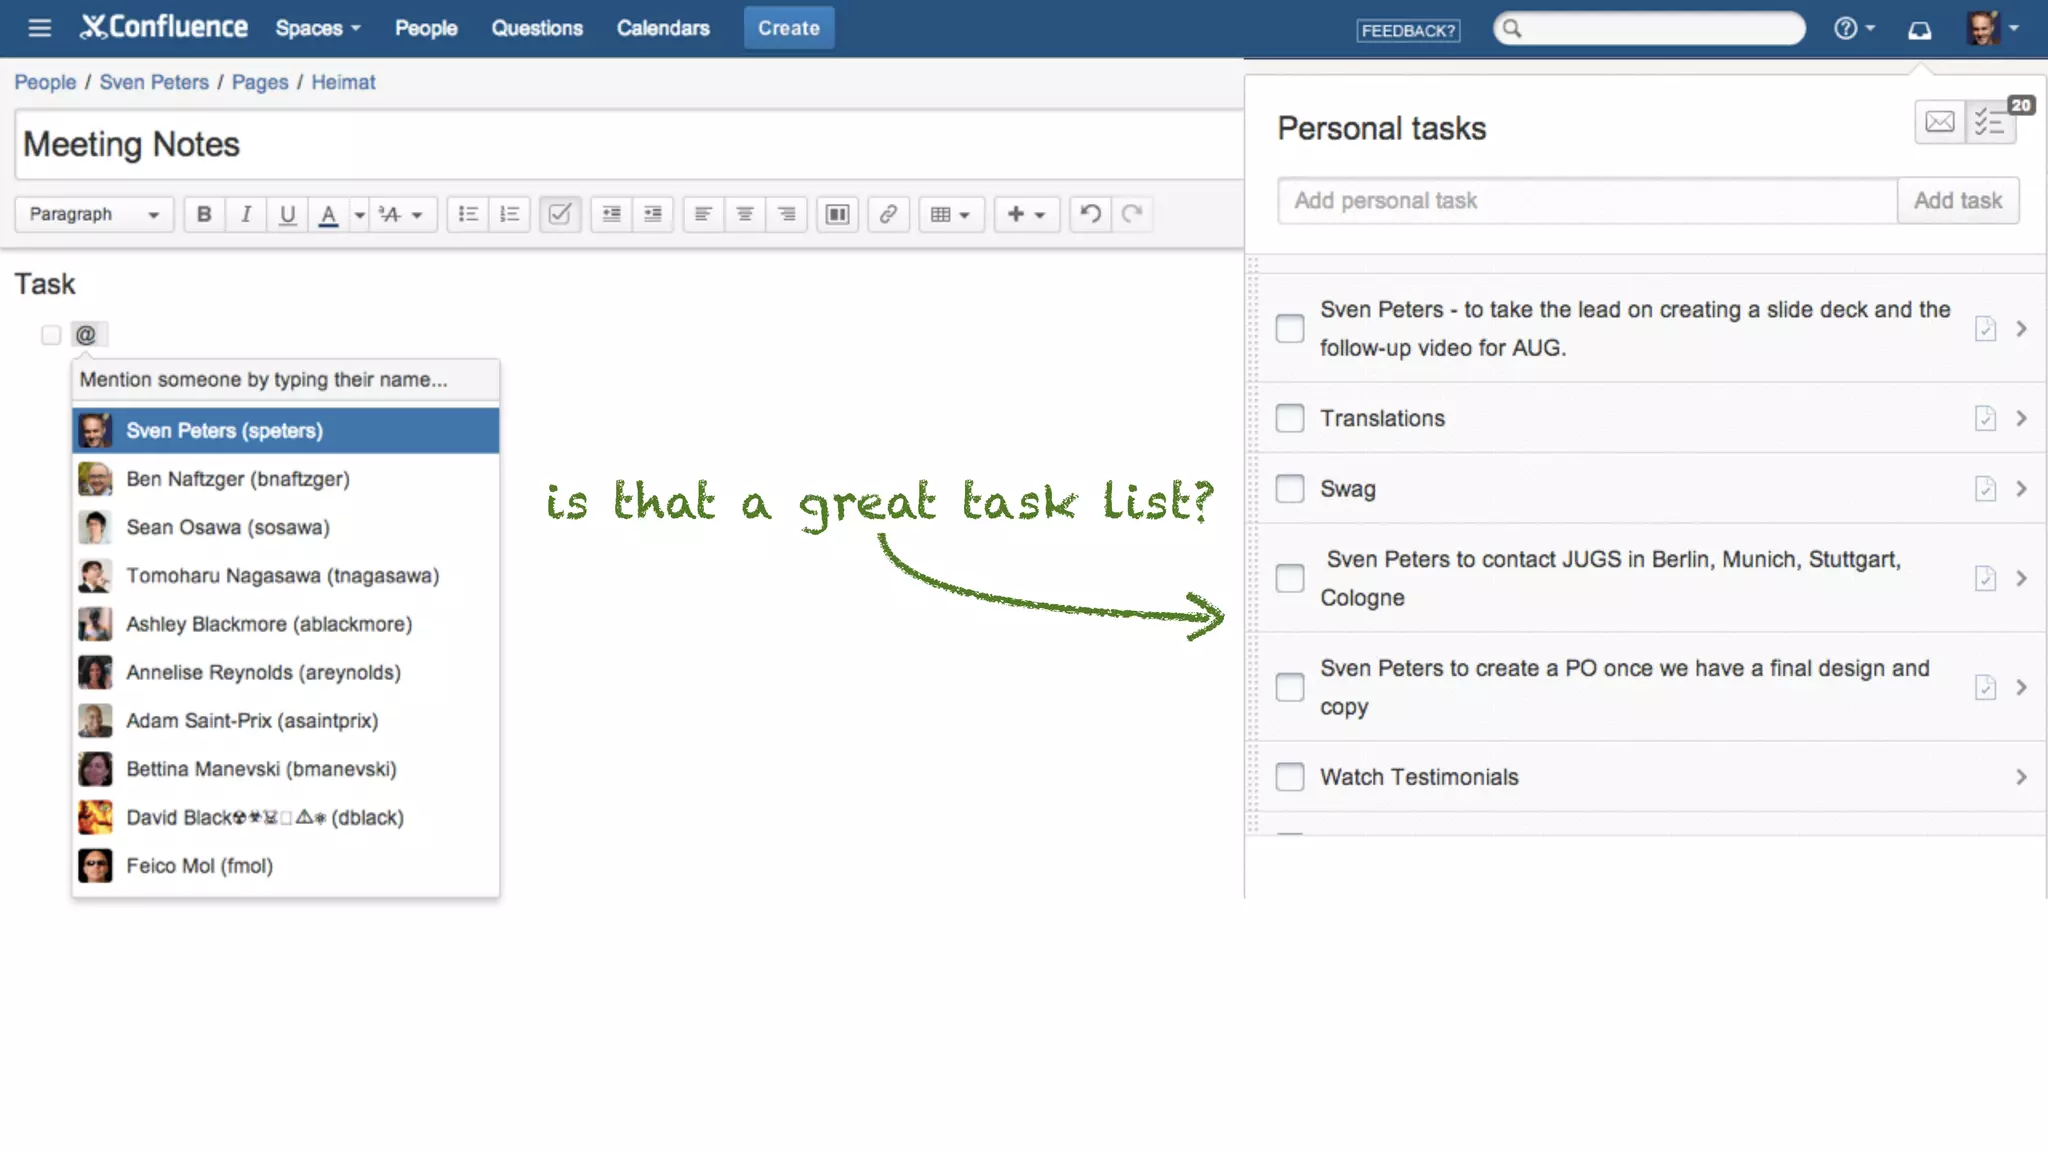Undo the last edit
The image size is (2048, 1152).
[x=1091, y=214]
